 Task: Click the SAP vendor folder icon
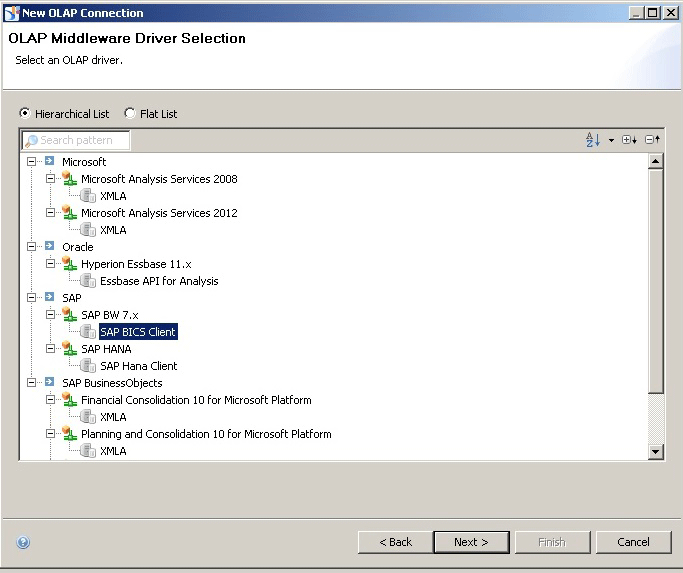50,297
